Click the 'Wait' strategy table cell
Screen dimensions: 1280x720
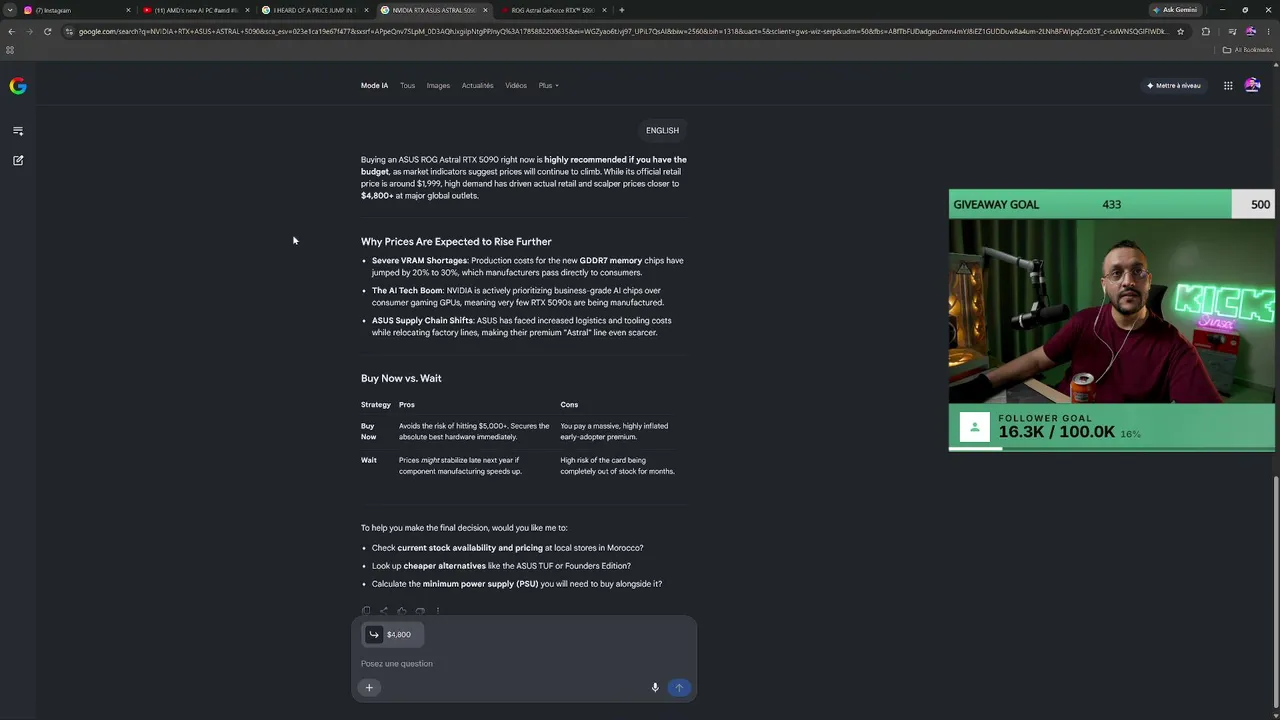(x=369, y=460)
